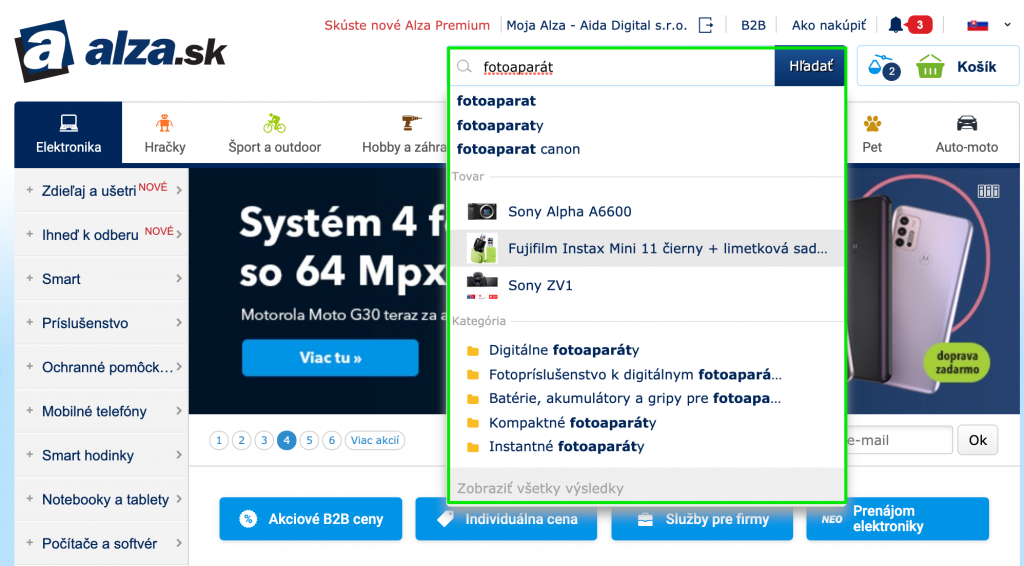Open Ako nakúpiť link
The width and height of the screenshot is (1024, 566).
click(x=829, y=25)
